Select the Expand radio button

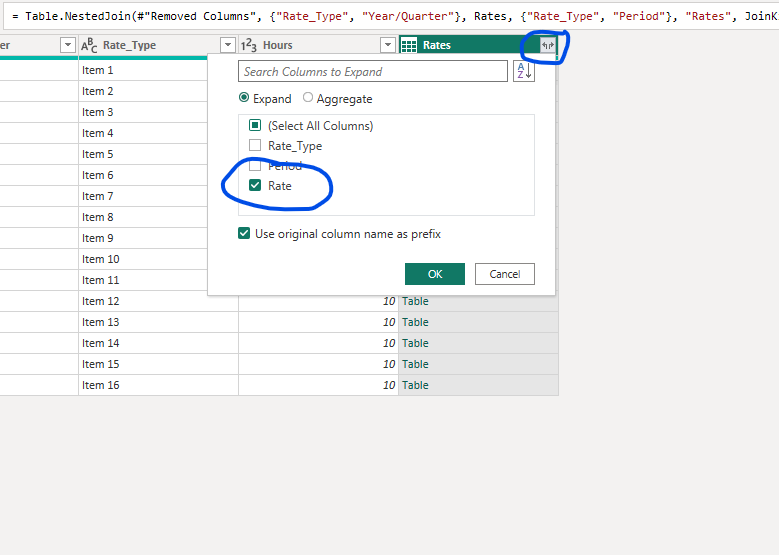point(244,97)
